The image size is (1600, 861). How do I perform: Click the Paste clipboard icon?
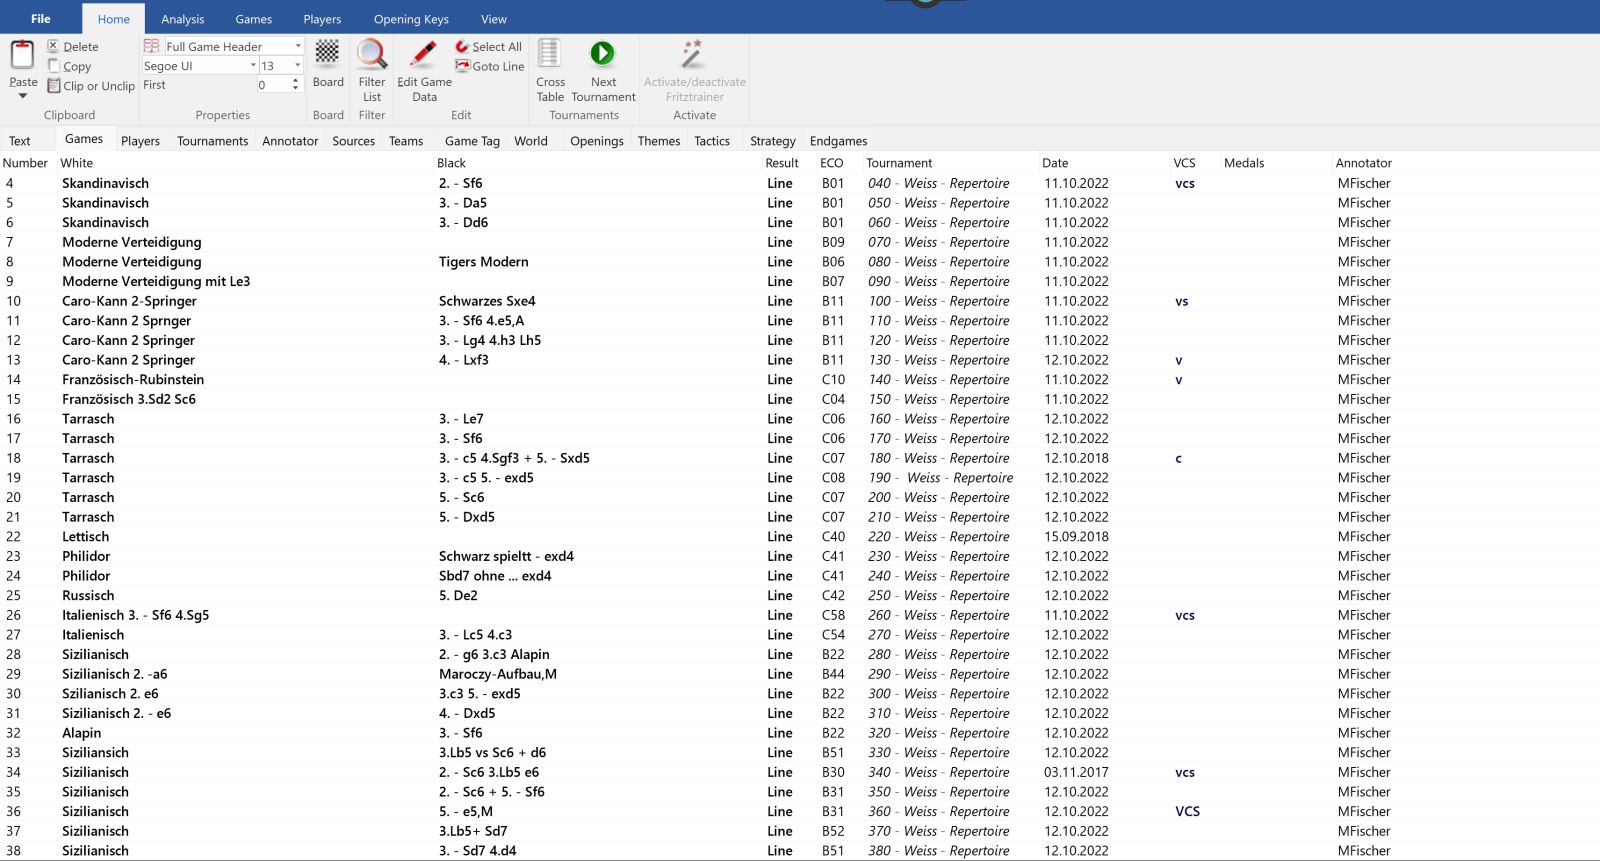(x=22, y=54)
